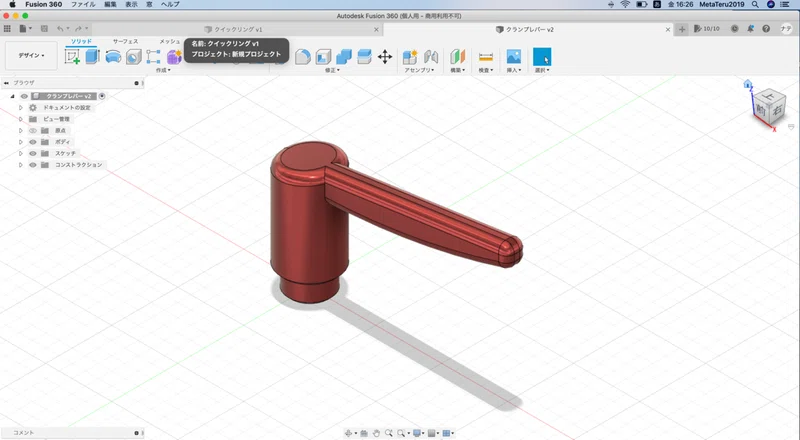Open the data panel grid icon
Image resolution: width=800 pixels, height=440 pixels.
click(7, 29)
